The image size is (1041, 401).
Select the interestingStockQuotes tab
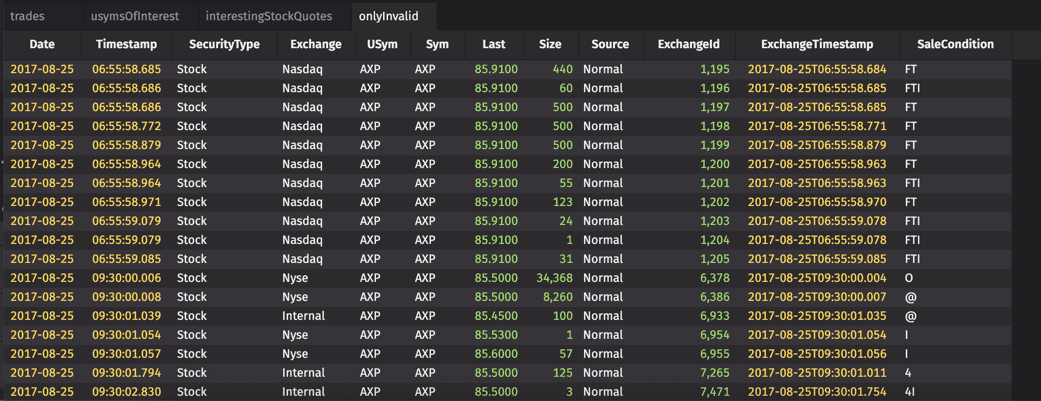269,16
